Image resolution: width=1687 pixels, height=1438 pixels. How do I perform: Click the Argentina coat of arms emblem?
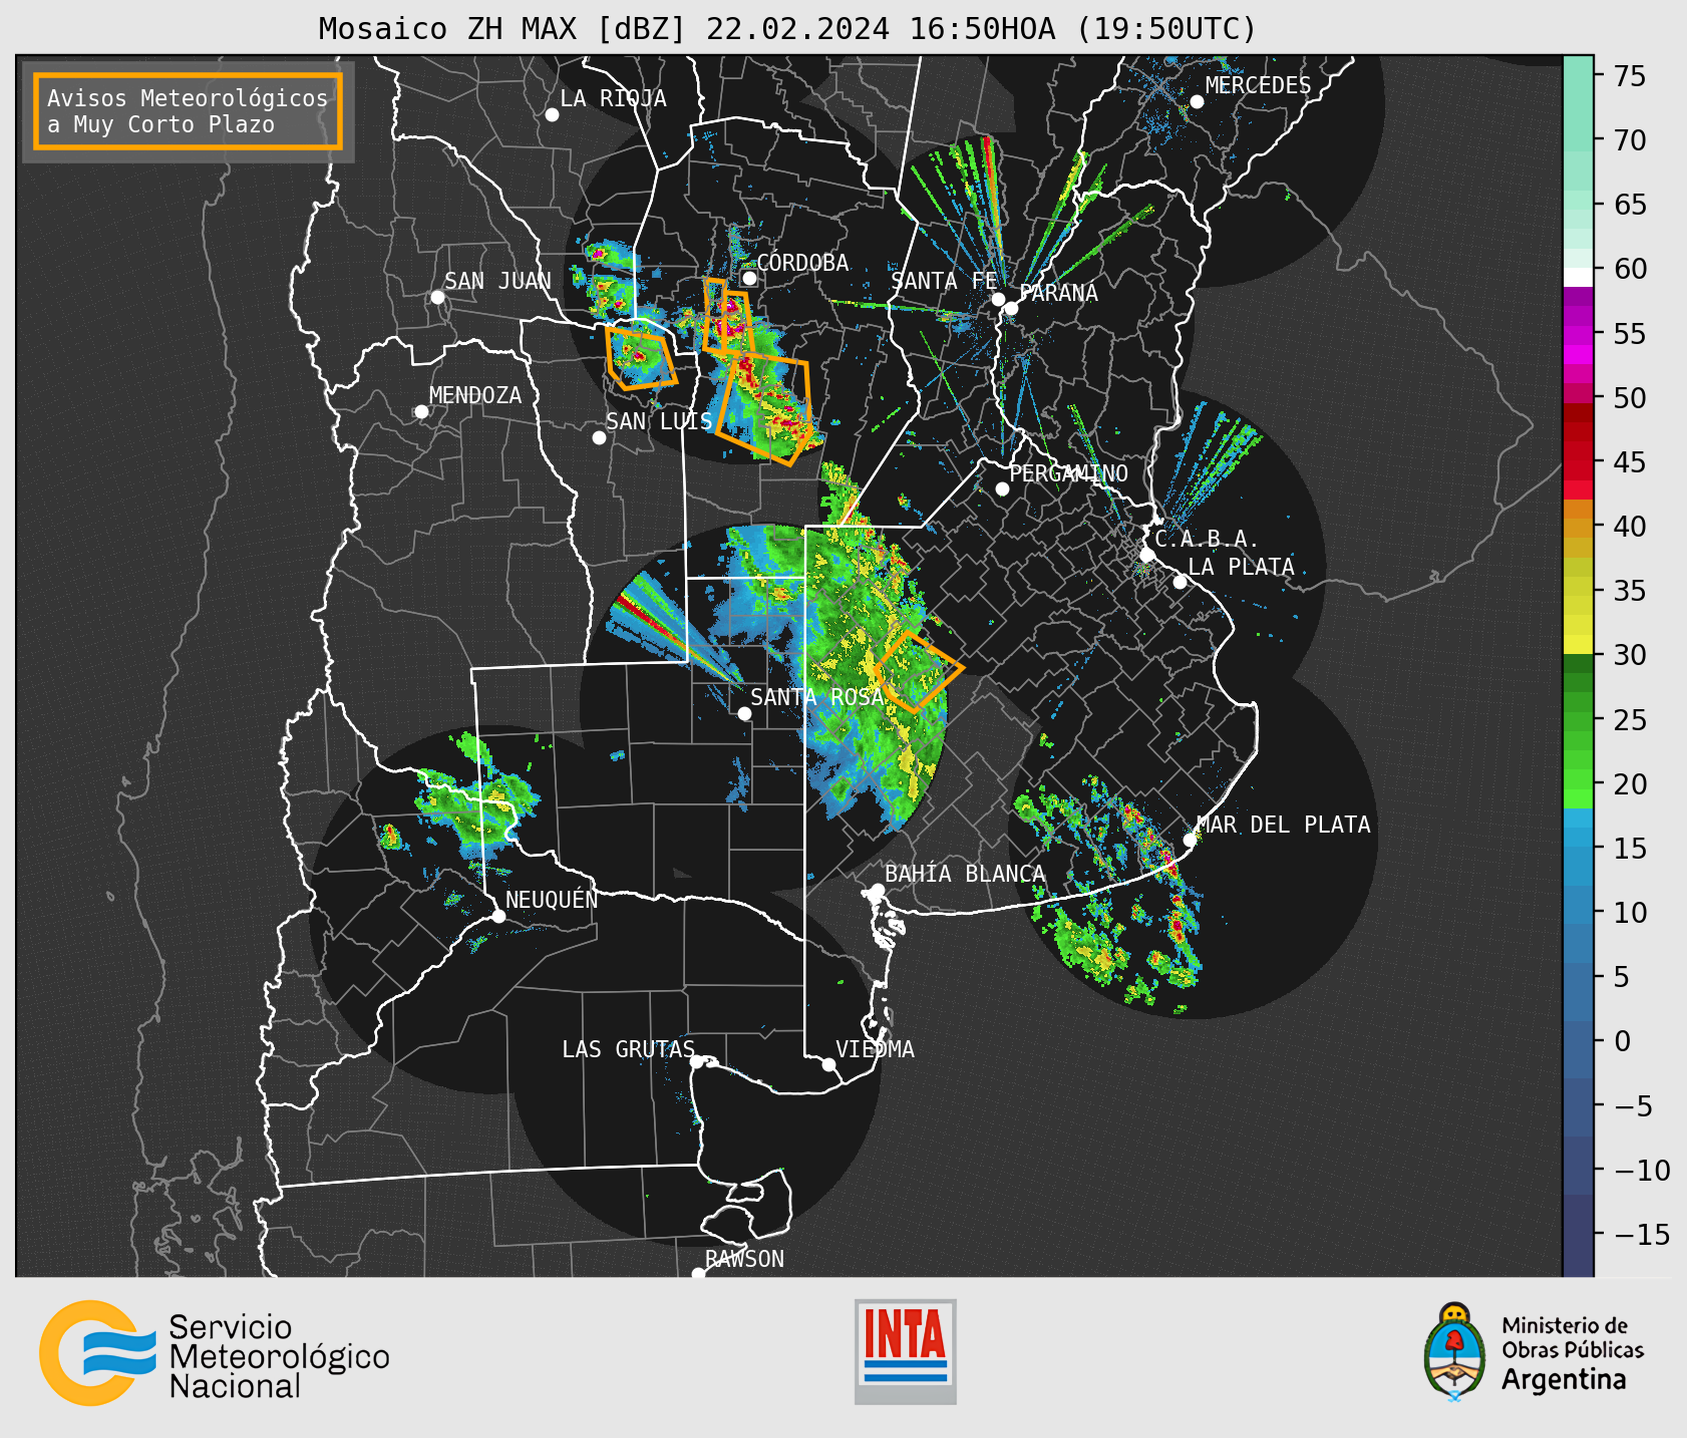(1455, 1352)
